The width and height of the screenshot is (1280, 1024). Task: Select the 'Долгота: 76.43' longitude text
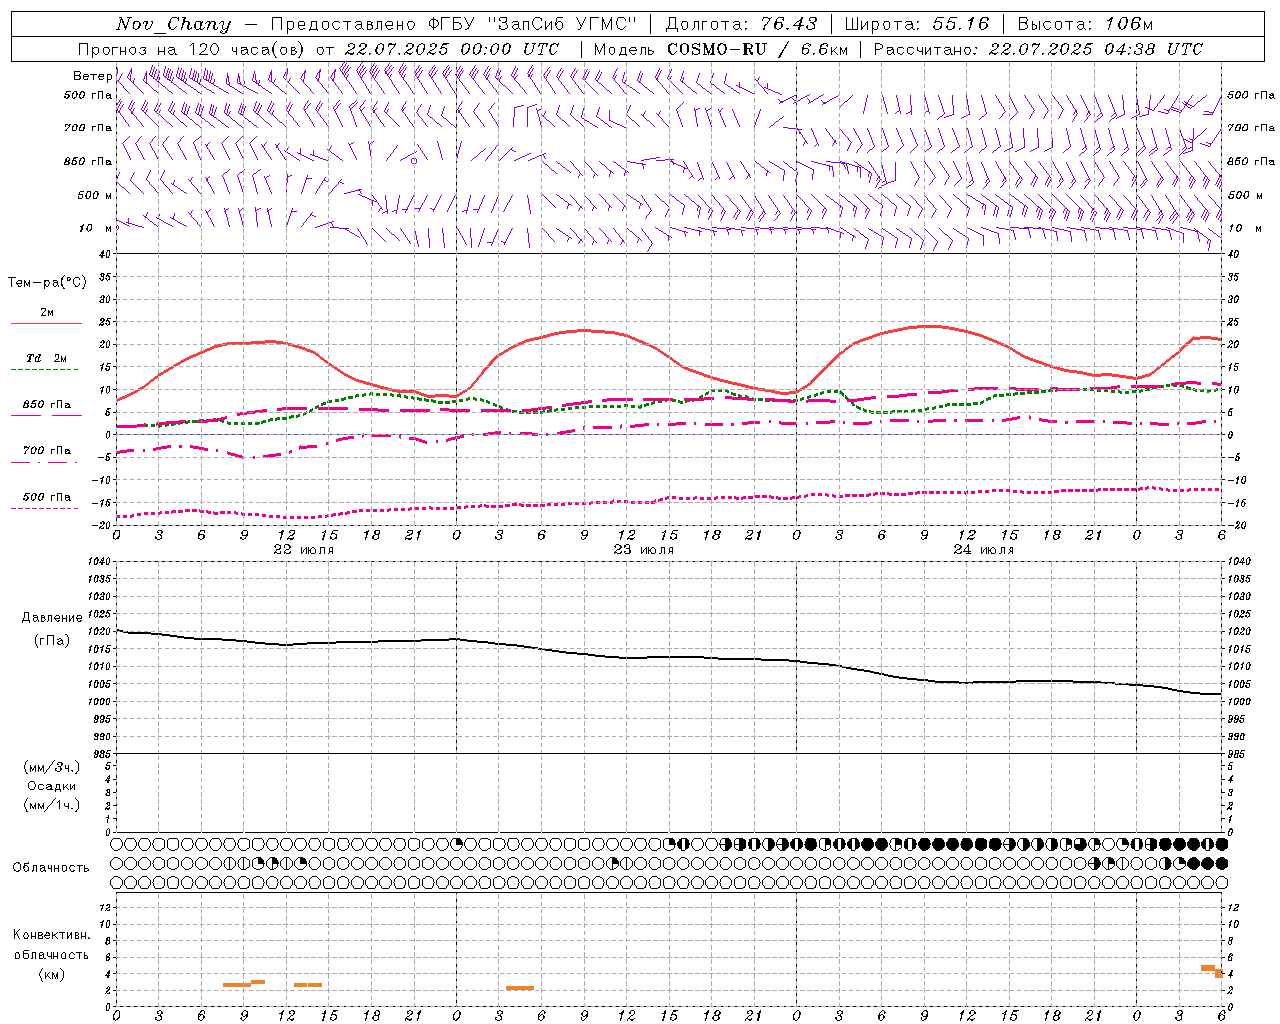741,24
